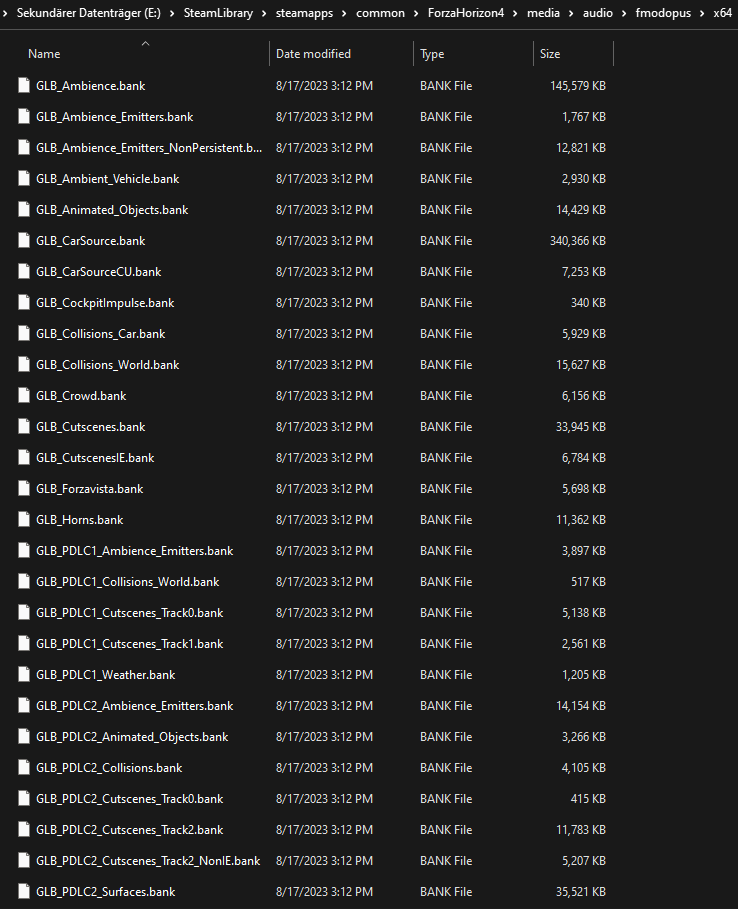Click date modified cell of GLB_Horns.bank row
Viewport: 738px width, 909px height.
point(324,520)
